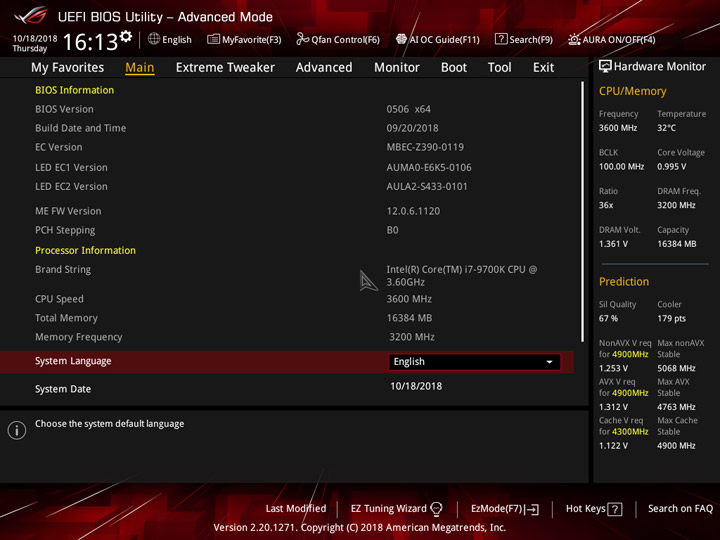Image resolution: width=720 pixels, height=540 pixels.
Task: Select the Main tab
Action: [x=140, y=68]
